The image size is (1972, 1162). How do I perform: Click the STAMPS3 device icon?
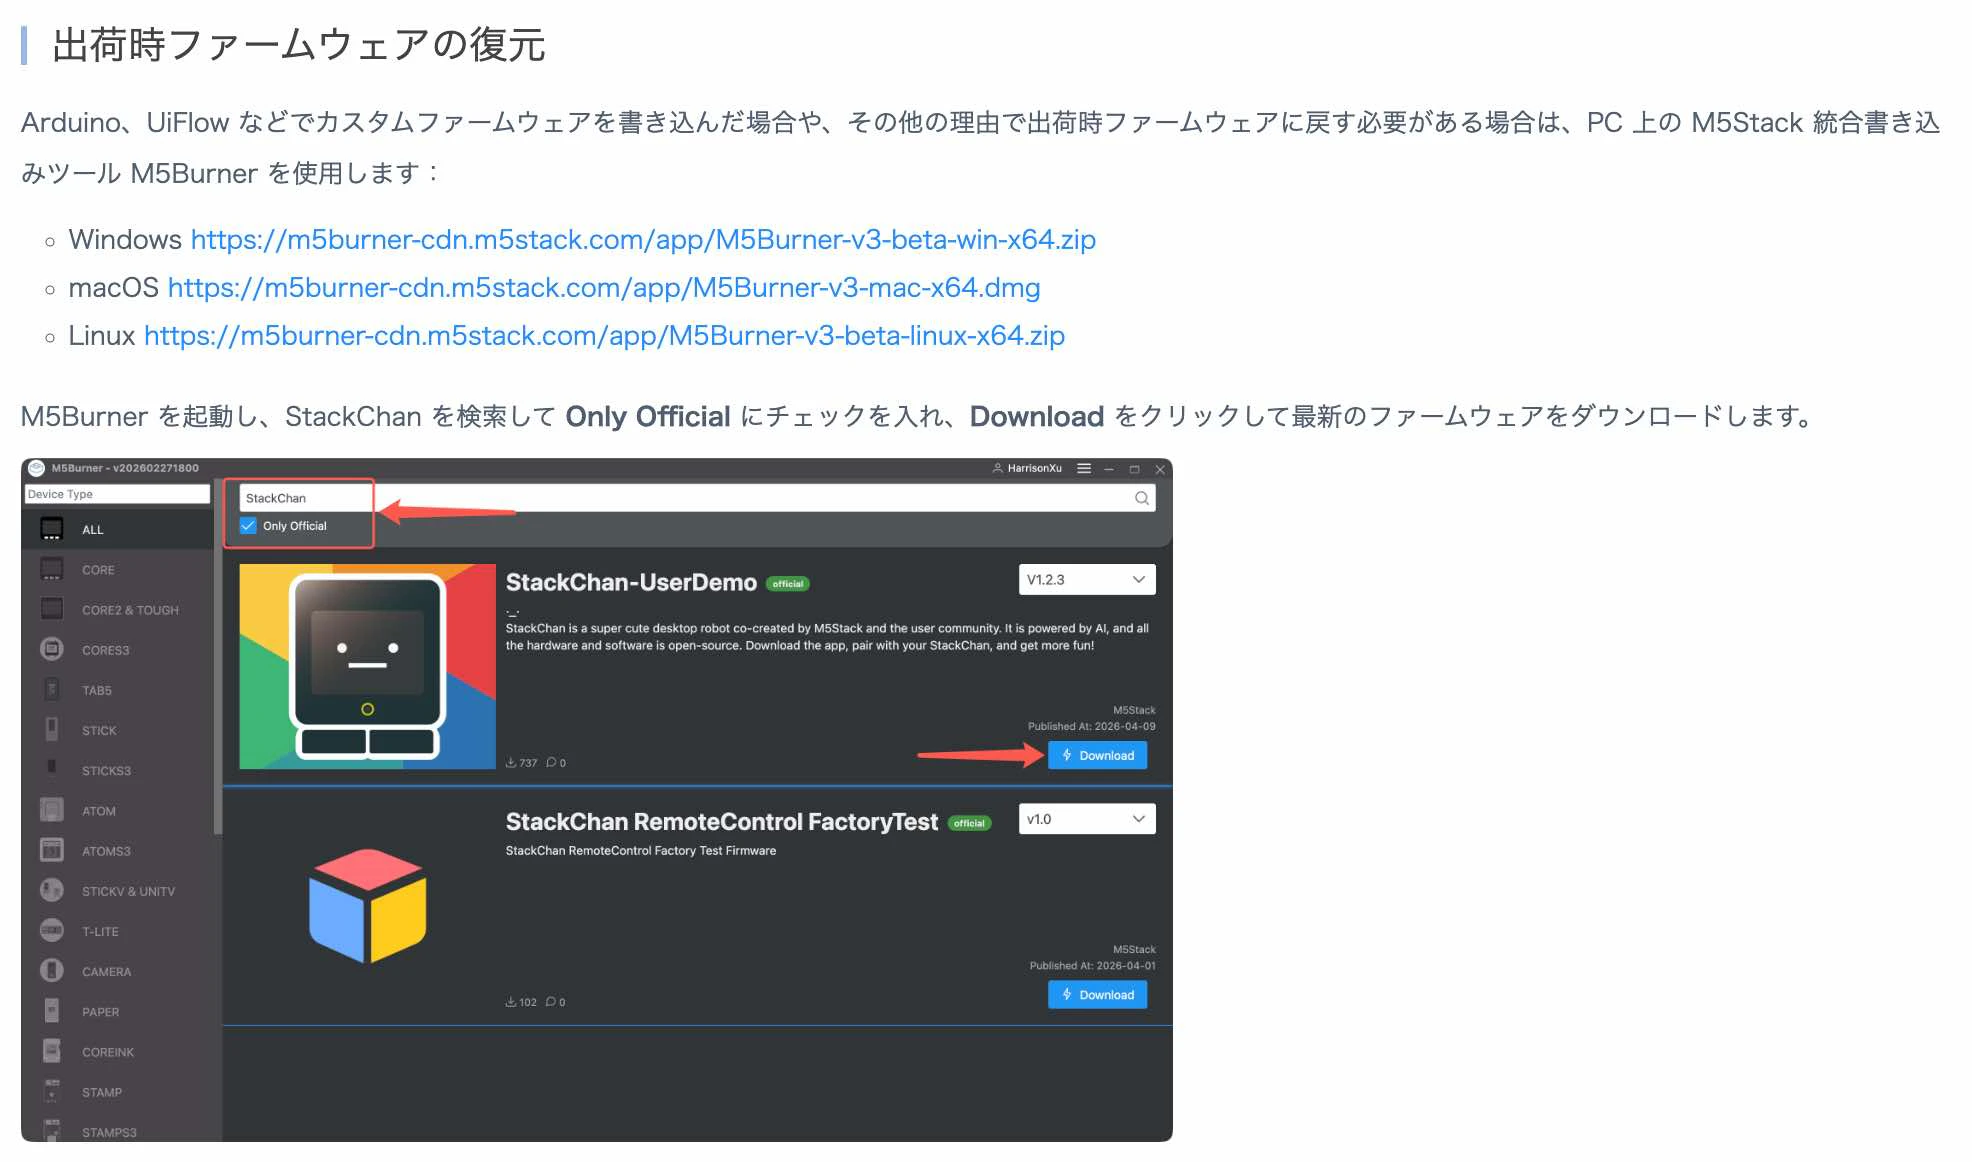click(52, 1129)
